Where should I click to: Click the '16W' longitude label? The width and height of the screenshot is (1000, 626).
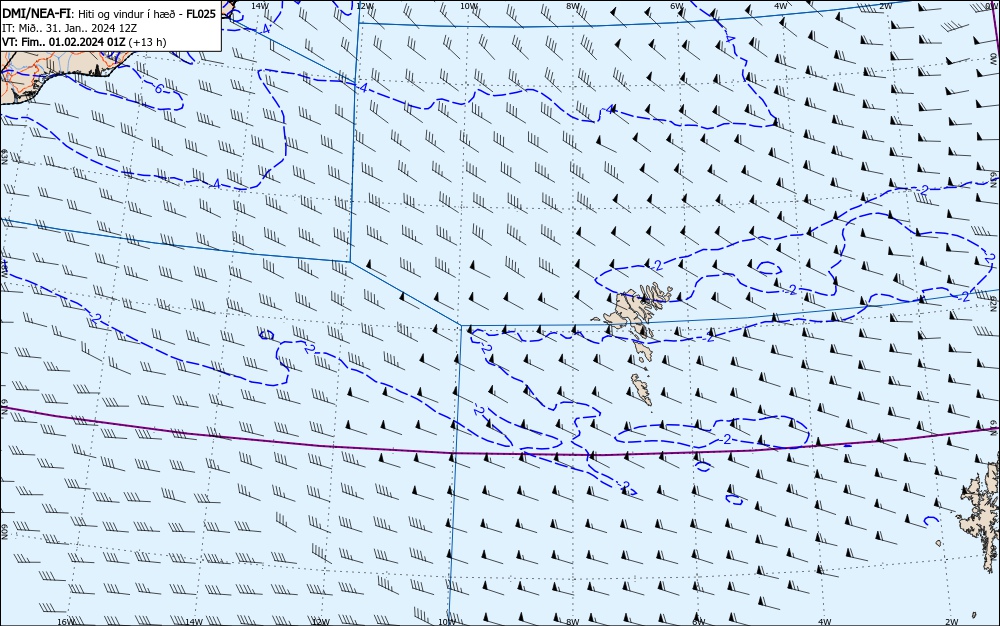[66, 621]
